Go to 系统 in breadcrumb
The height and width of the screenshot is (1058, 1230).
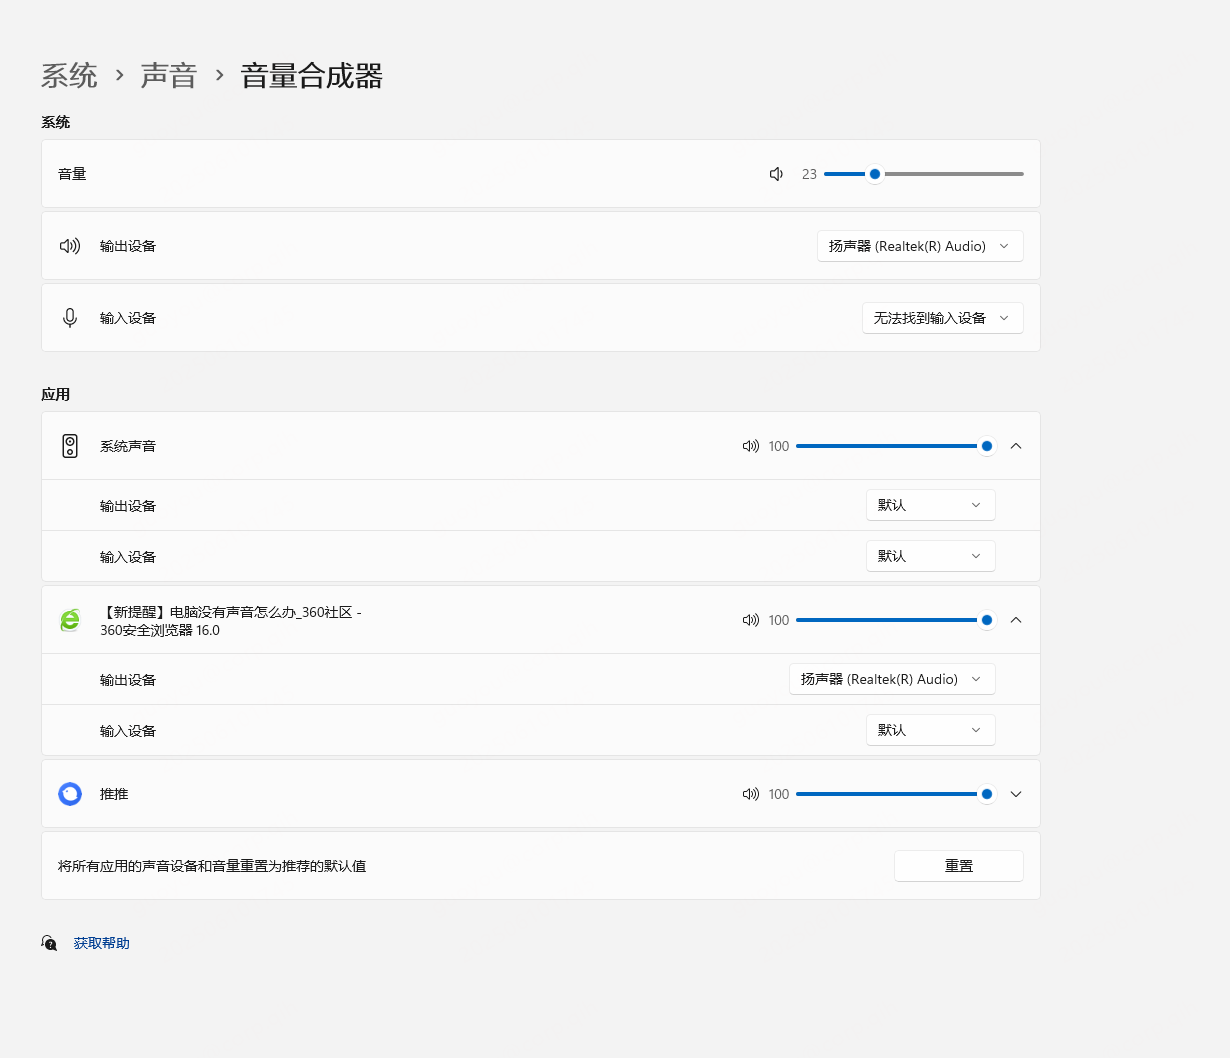[x=69, y=76]
